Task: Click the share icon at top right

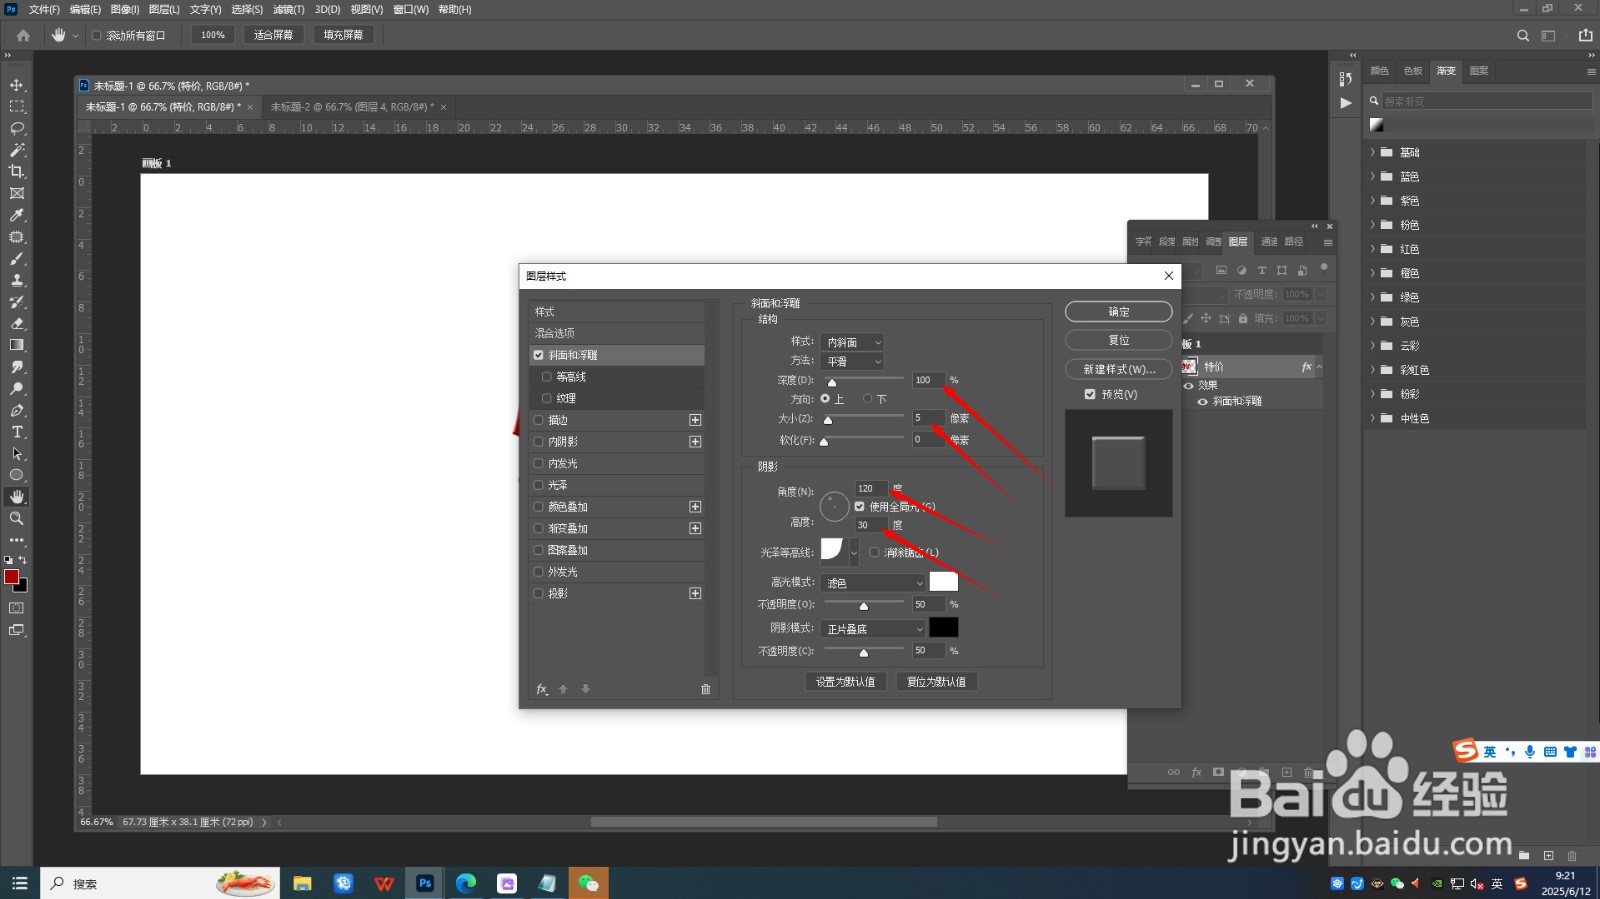Action: tap(1585, 35)
